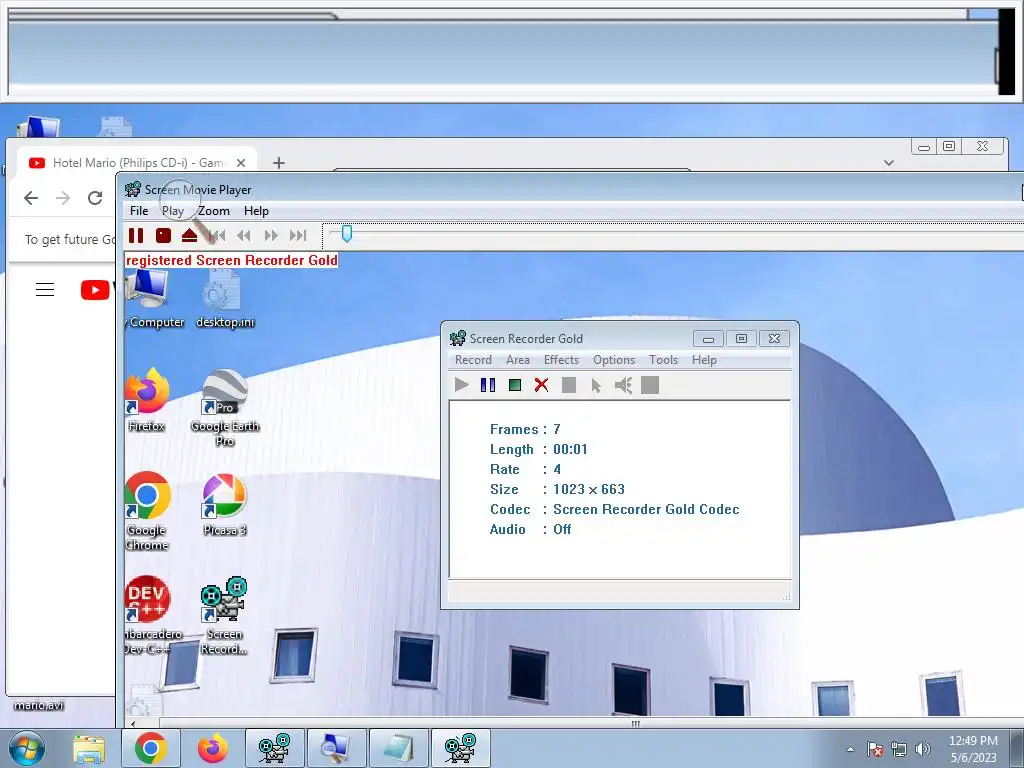Click the notepad taskbar button
The image size is (1024, 768).
(399, 748)
